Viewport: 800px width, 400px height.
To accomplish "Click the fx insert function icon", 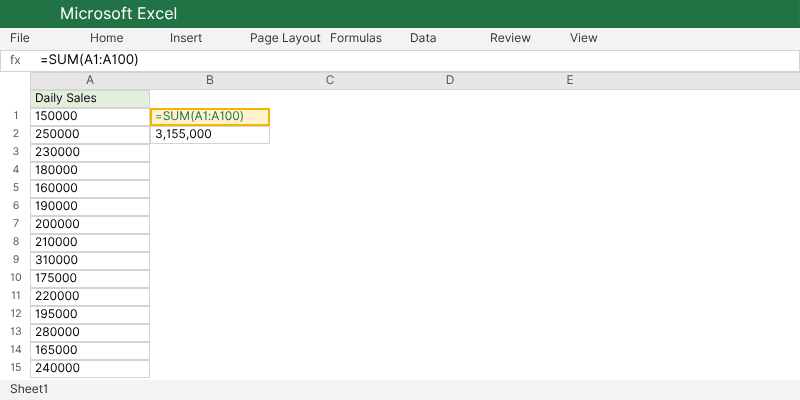I will [15, 60].
